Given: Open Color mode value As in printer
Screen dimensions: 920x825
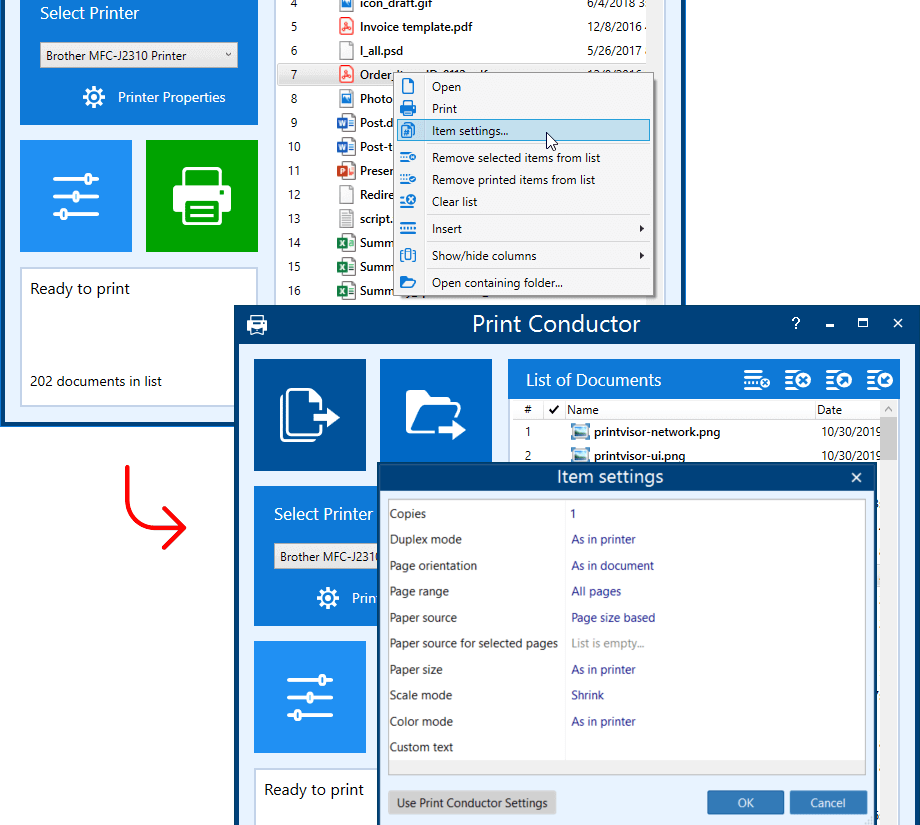Looking at the screenshot, I should 715,722.
